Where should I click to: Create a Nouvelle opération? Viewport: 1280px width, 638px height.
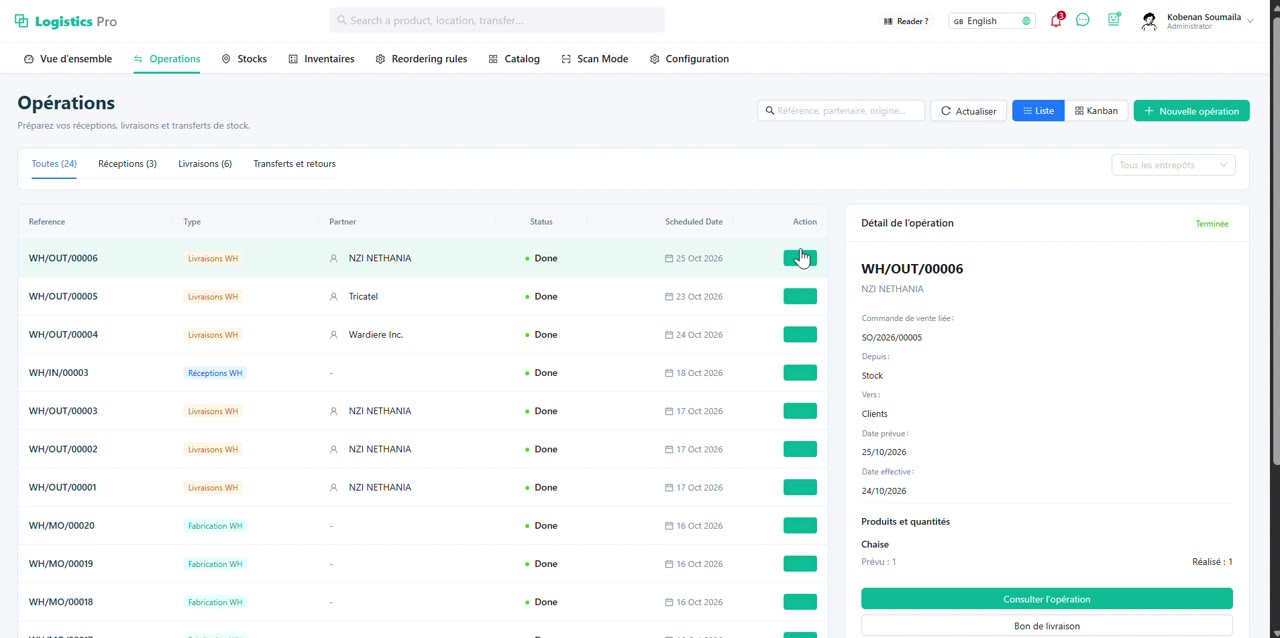1192,111
